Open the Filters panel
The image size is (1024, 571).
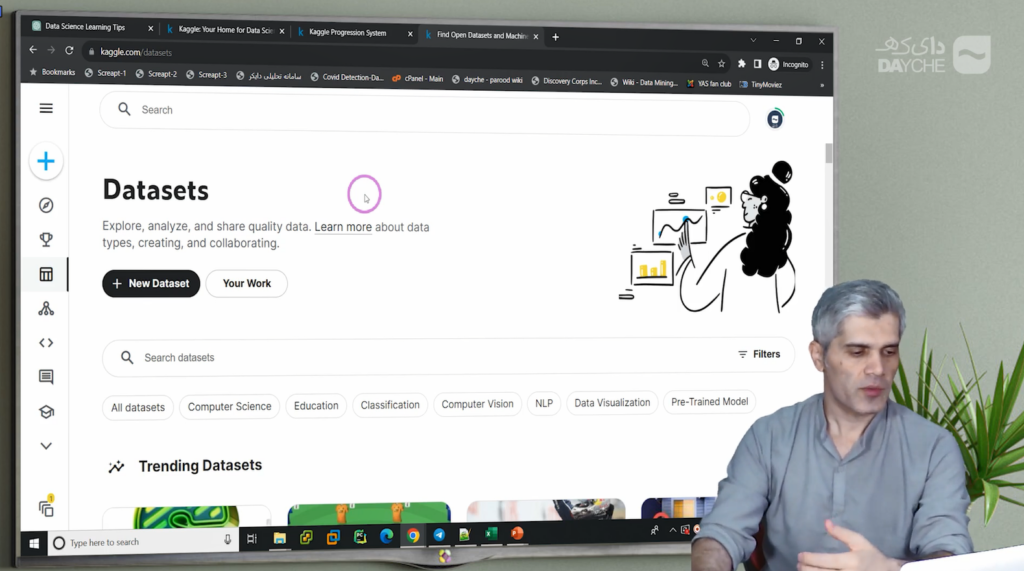(x=759, y=354)
